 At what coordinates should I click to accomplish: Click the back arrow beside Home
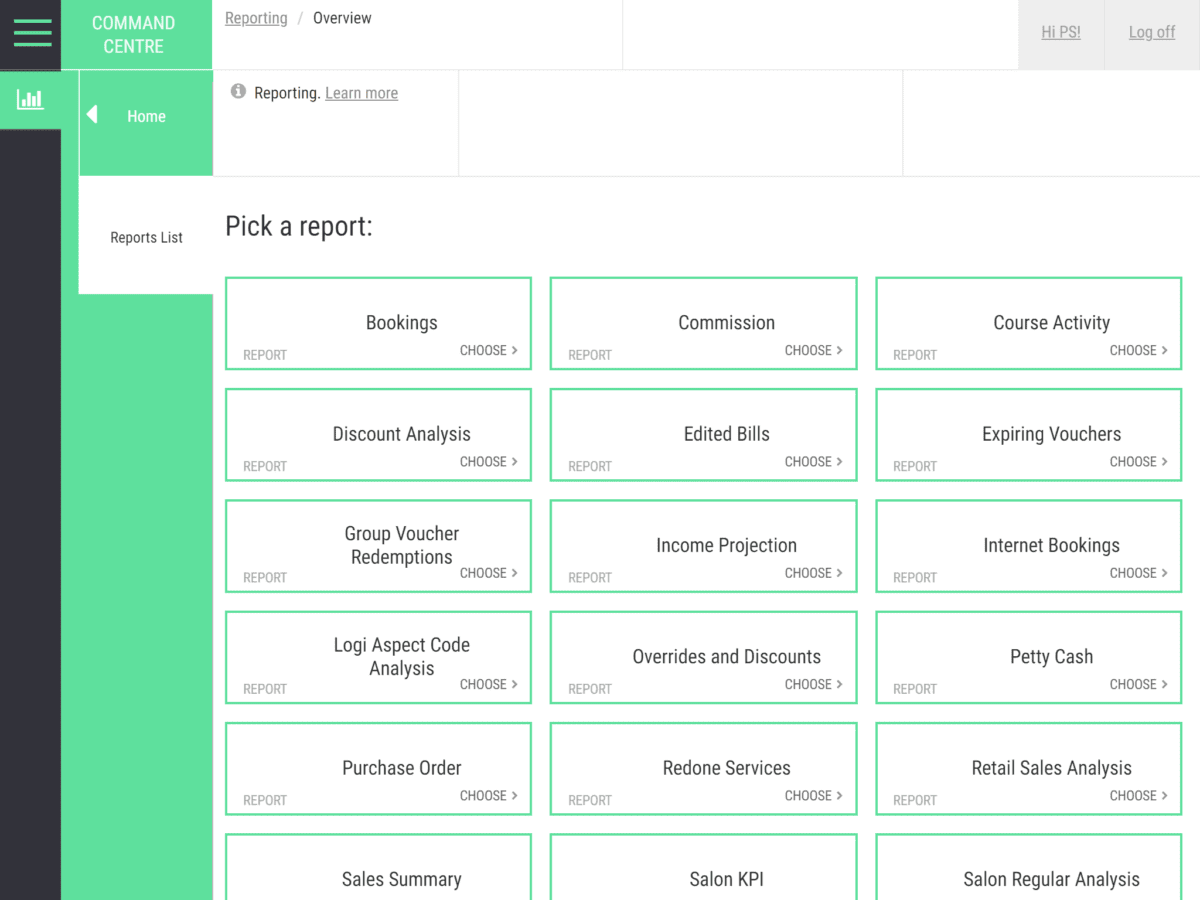pos(92,115)
